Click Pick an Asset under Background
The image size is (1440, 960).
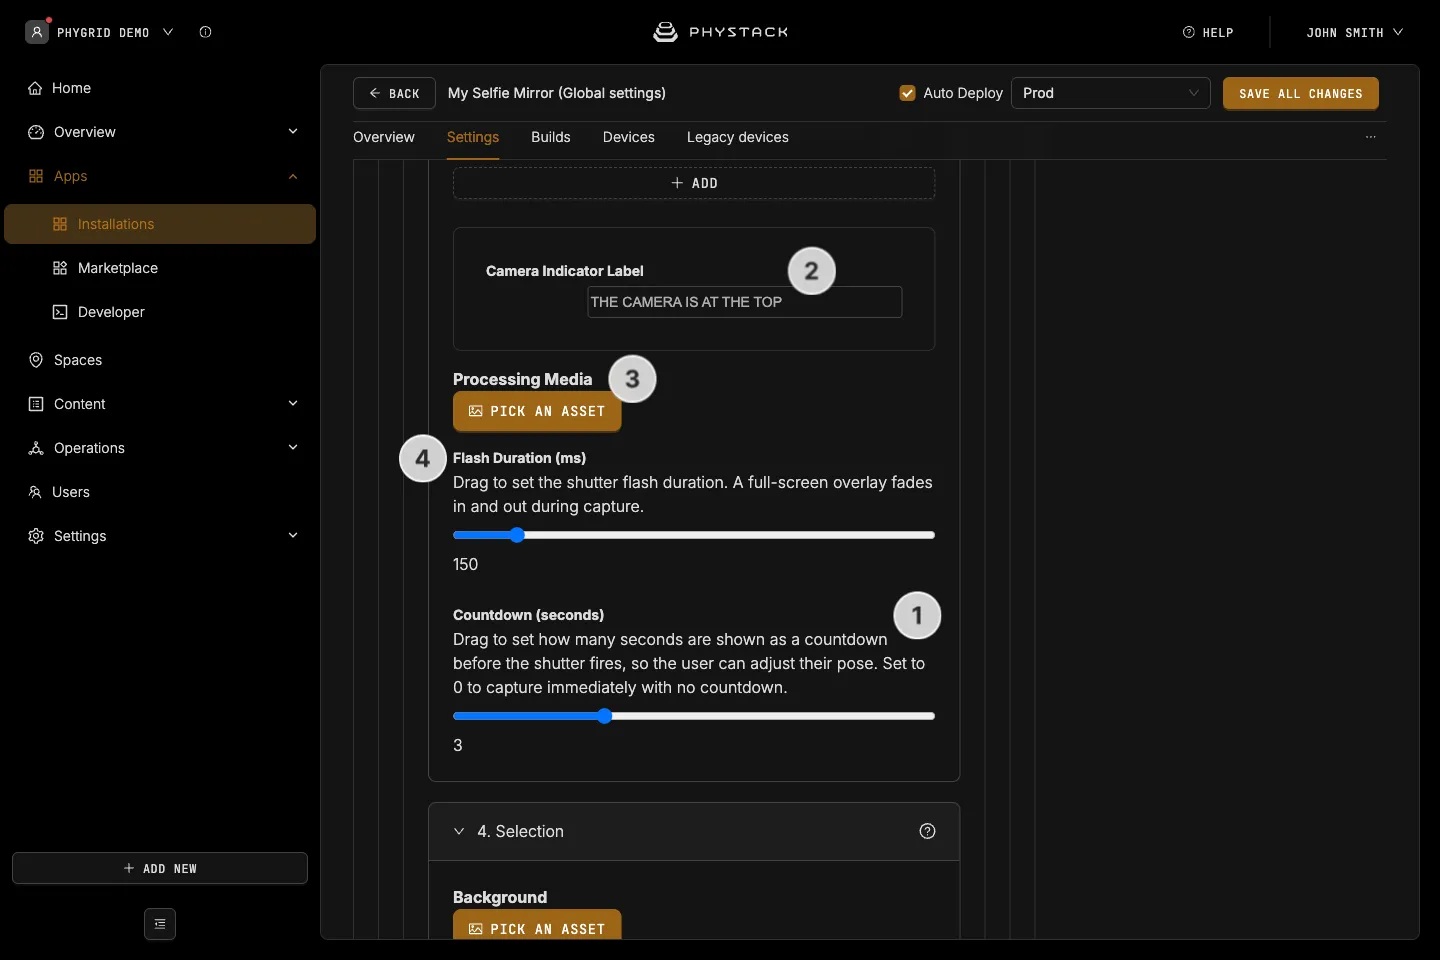coord(537,925)
